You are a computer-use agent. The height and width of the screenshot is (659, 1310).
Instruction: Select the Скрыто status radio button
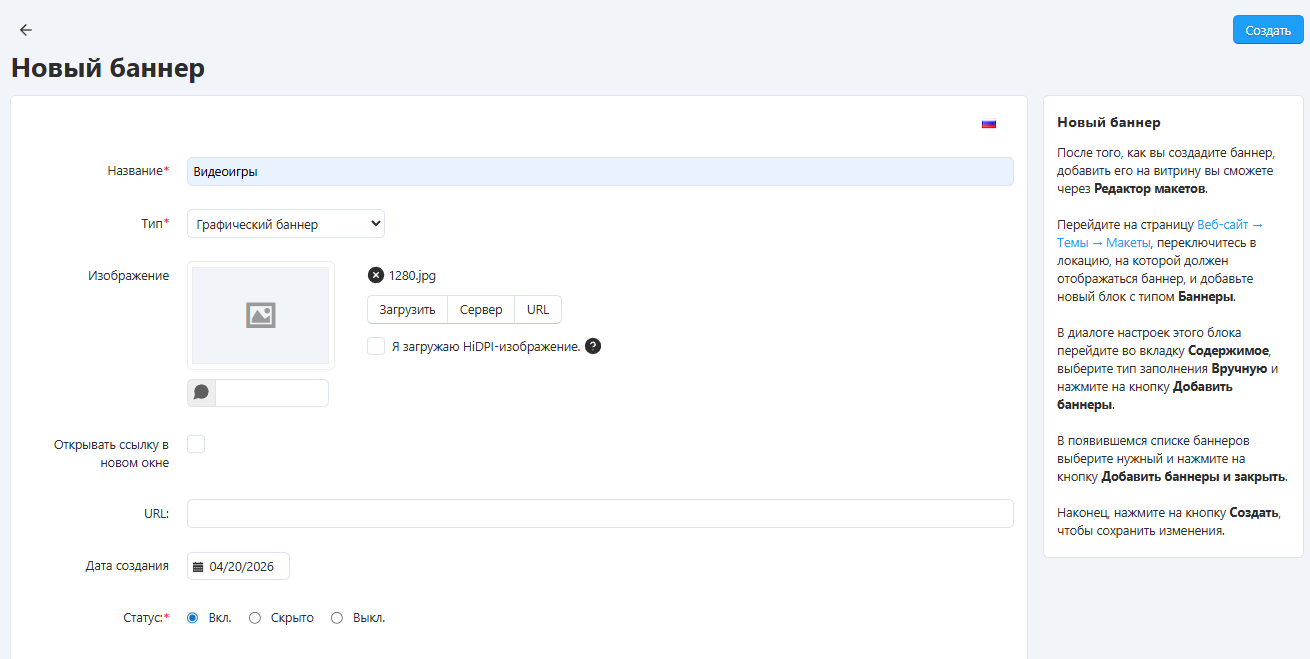pos(255,618)
